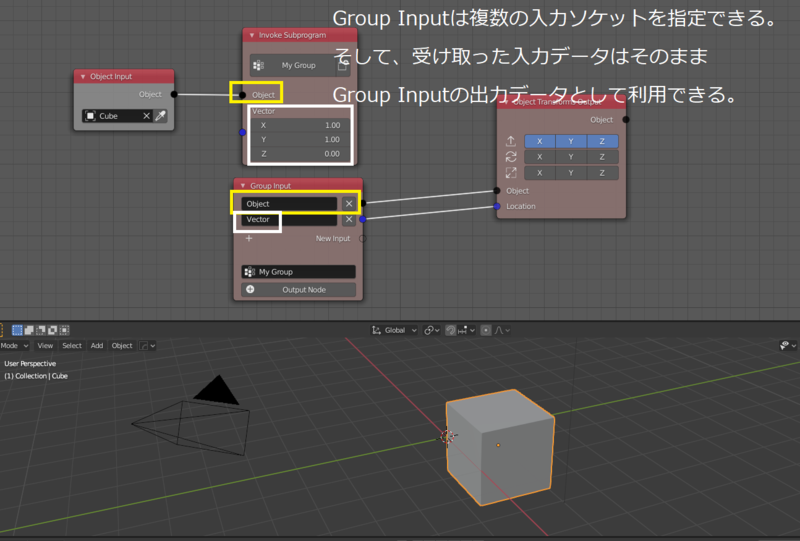Edit the Vector input name field
The image size is (800, 541).
click(289, 219)
